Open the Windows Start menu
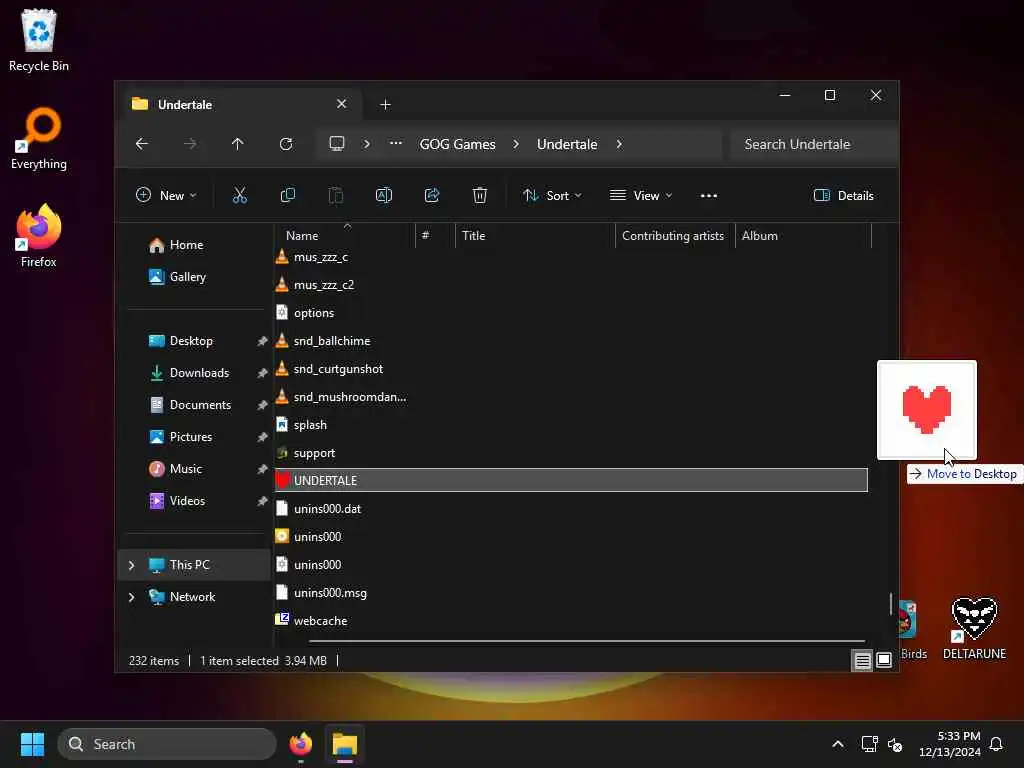The width and height of the screenshot is (1024, 768). (32, 744)
